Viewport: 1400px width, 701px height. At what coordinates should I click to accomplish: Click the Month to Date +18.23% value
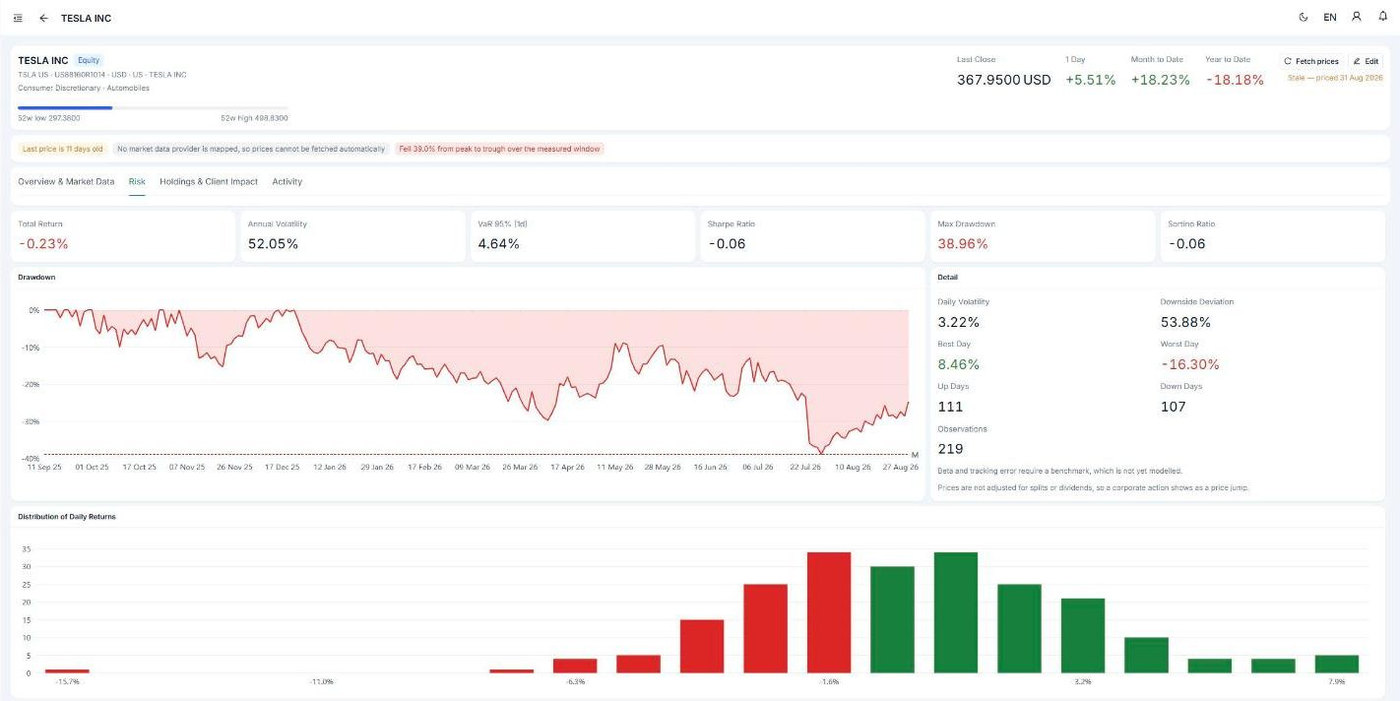click(x=1160, y=80)
